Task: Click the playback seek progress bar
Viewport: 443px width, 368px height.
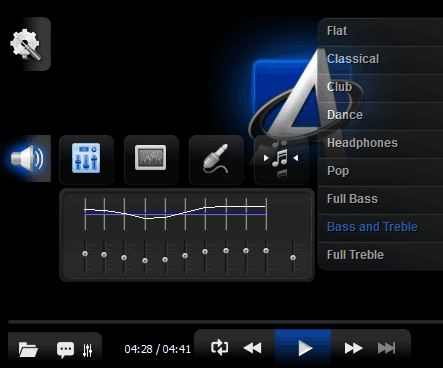Action: coord(226,322)
